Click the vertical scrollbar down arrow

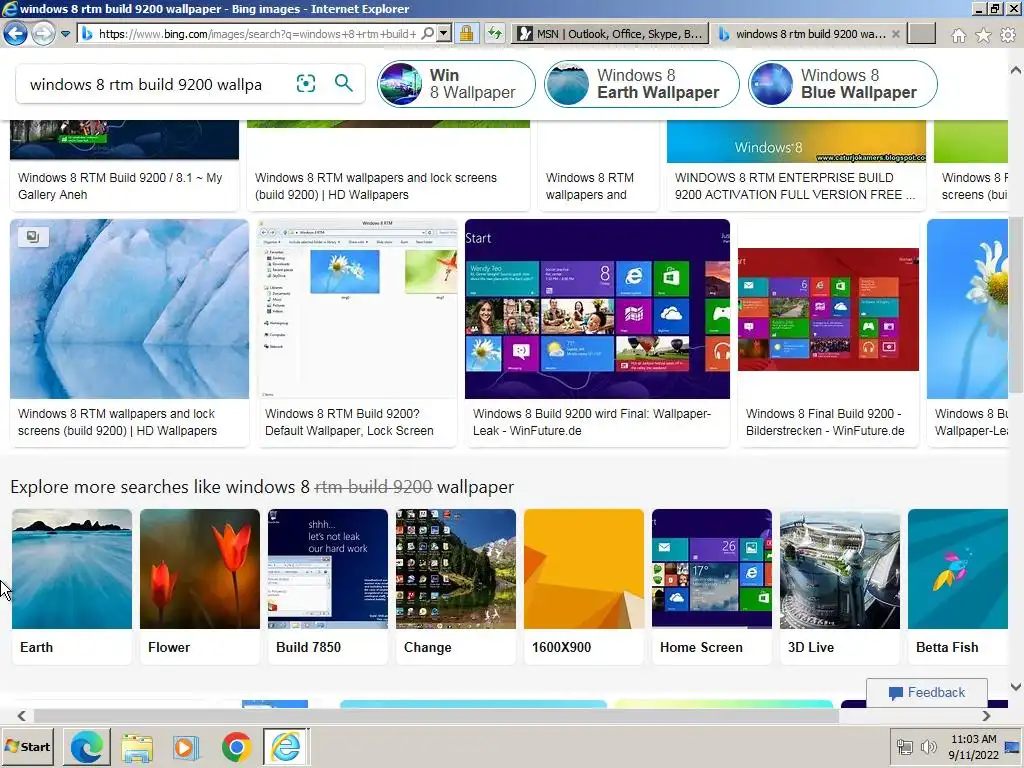1016,686
